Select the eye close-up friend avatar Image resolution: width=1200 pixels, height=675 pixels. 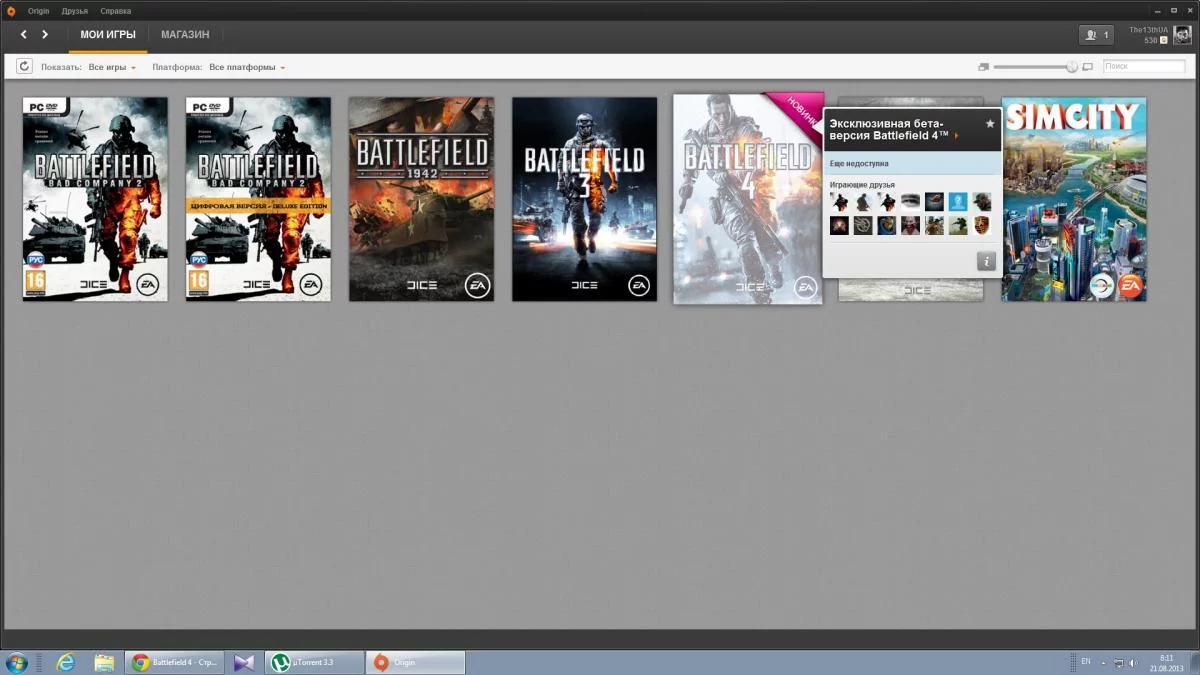[x=910, y=202]
